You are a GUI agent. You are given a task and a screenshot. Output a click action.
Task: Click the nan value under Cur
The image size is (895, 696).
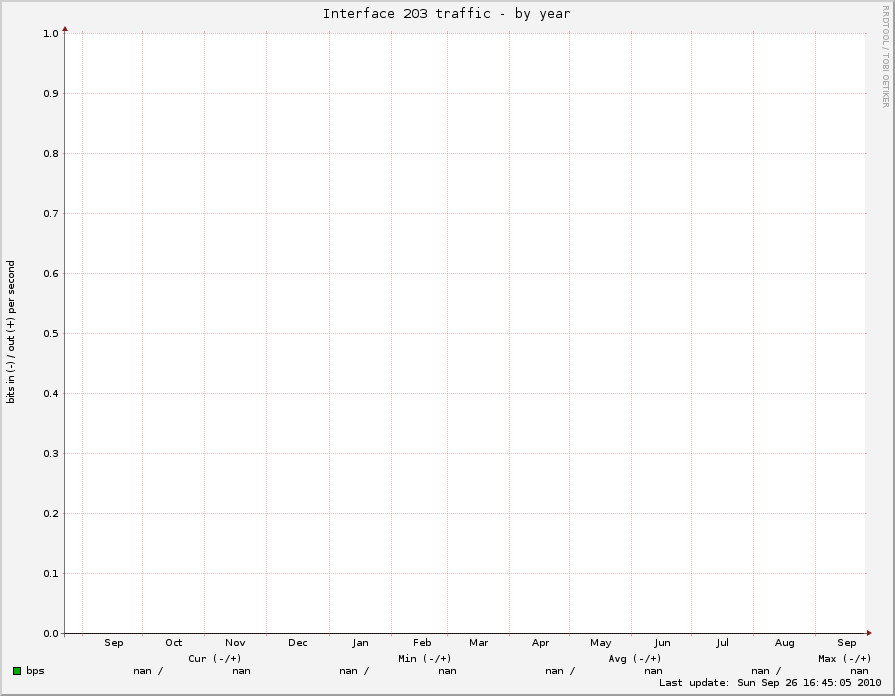(x=240, y=671)
